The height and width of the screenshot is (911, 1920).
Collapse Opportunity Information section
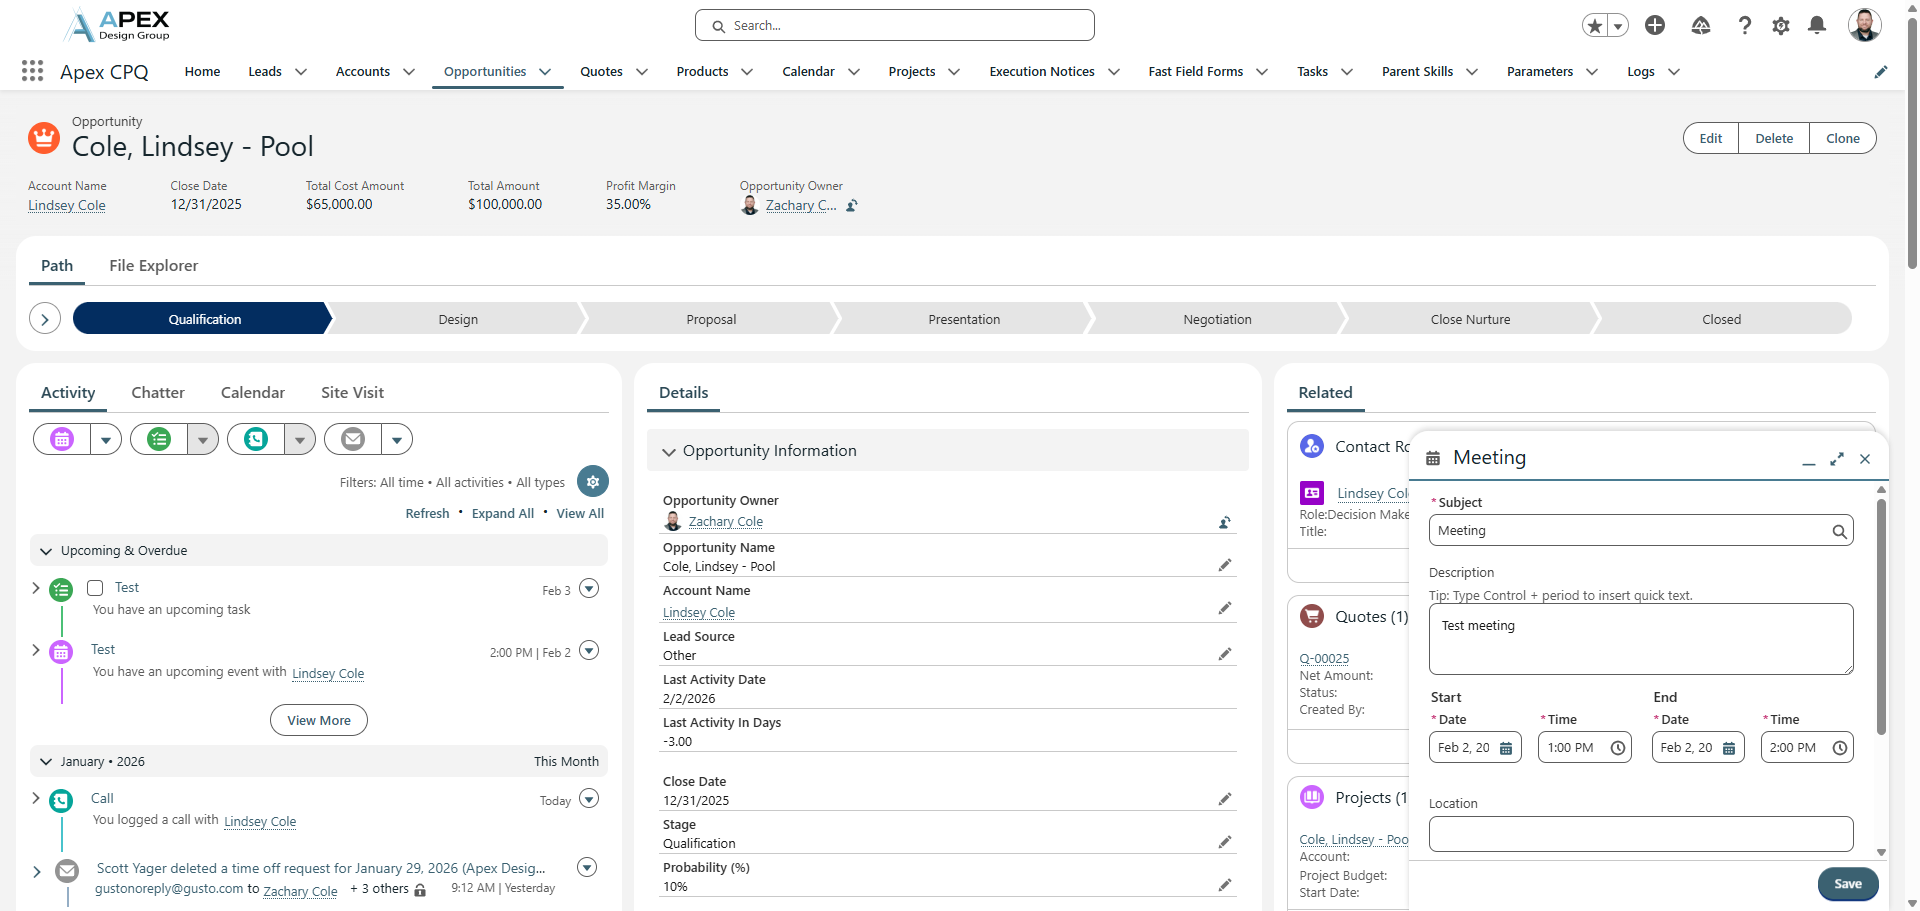click(669, 452)
